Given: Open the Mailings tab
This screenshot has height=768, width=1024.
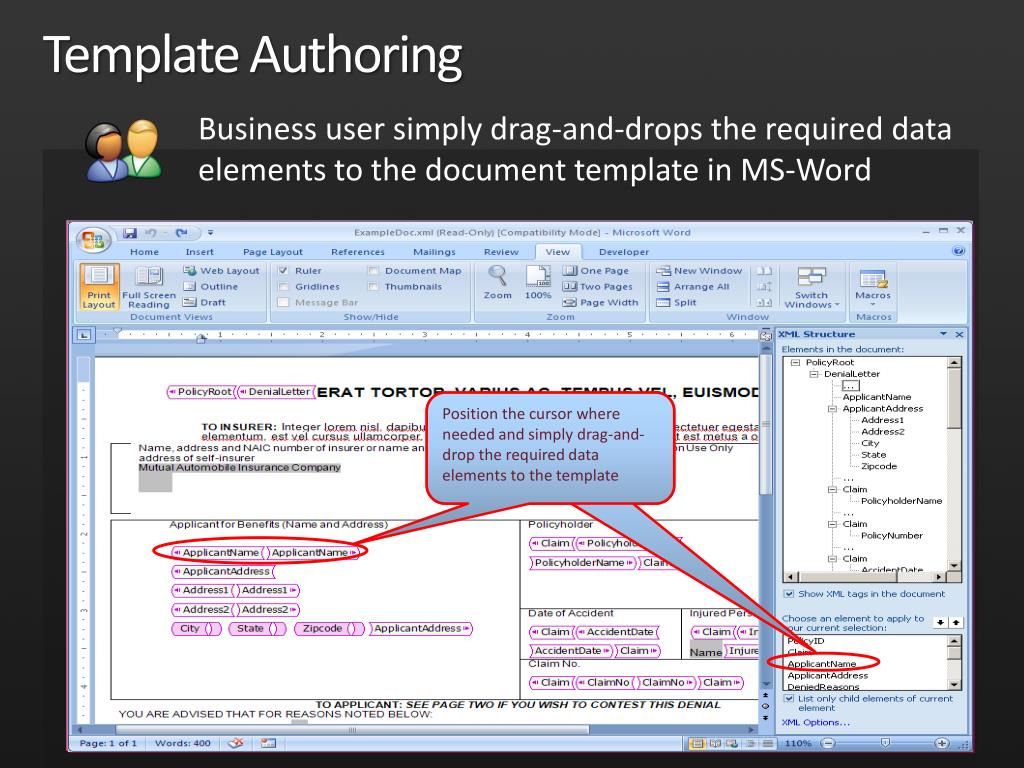Looking at the screenshot, I should pyautogui.click(x=434, y=251).
